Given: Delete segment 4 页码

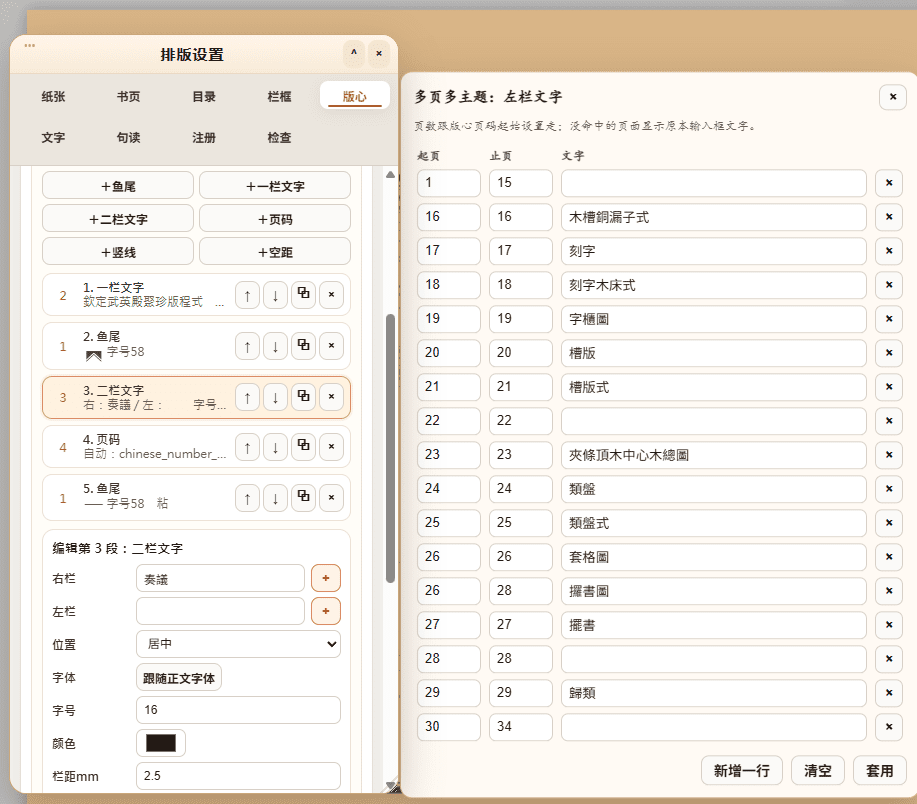Looking at the screenshot, I should [x=332, y=447].
